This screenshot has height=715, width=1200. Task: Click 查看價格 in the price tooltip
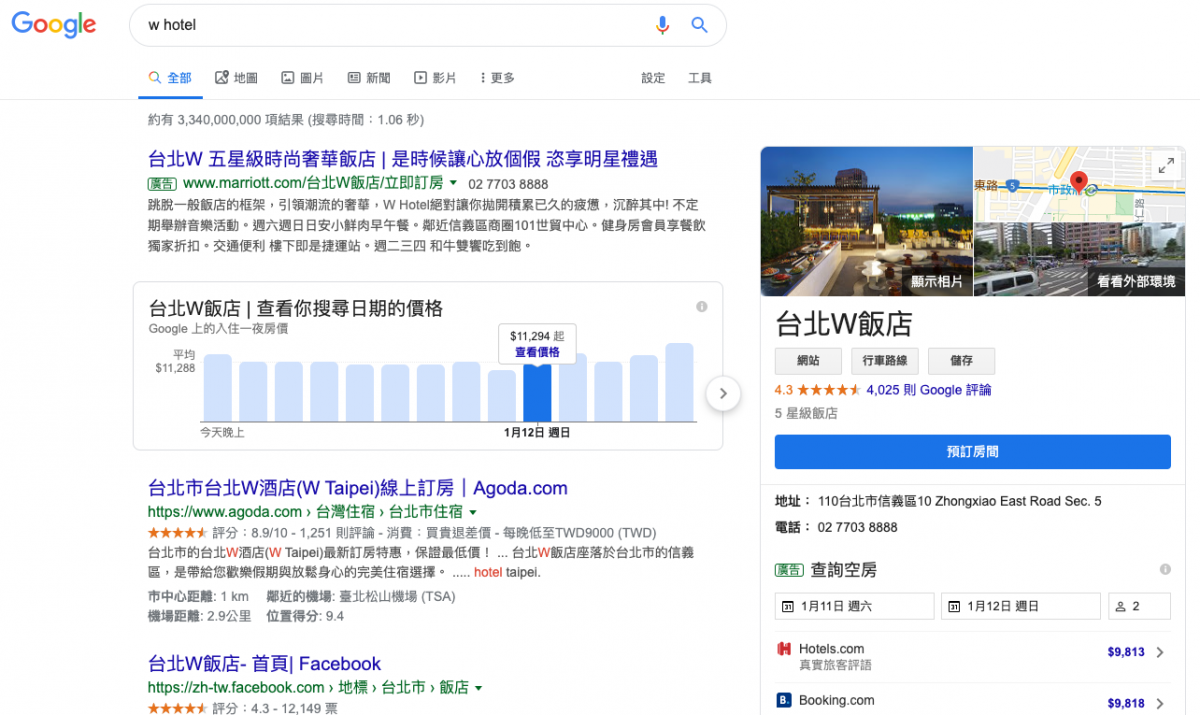point(537,352)
